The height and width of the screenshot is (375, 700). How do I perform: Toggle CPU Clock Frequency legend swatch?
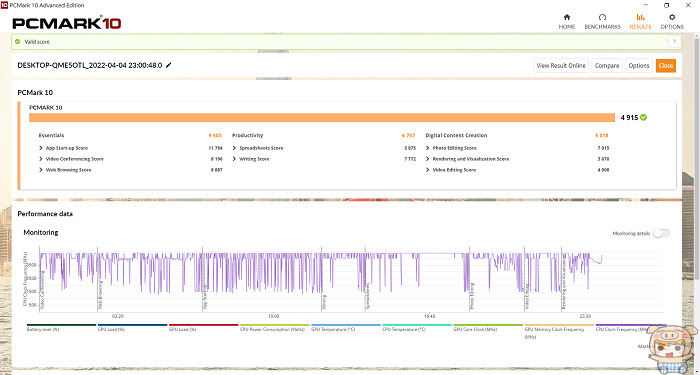coord(631,325)
